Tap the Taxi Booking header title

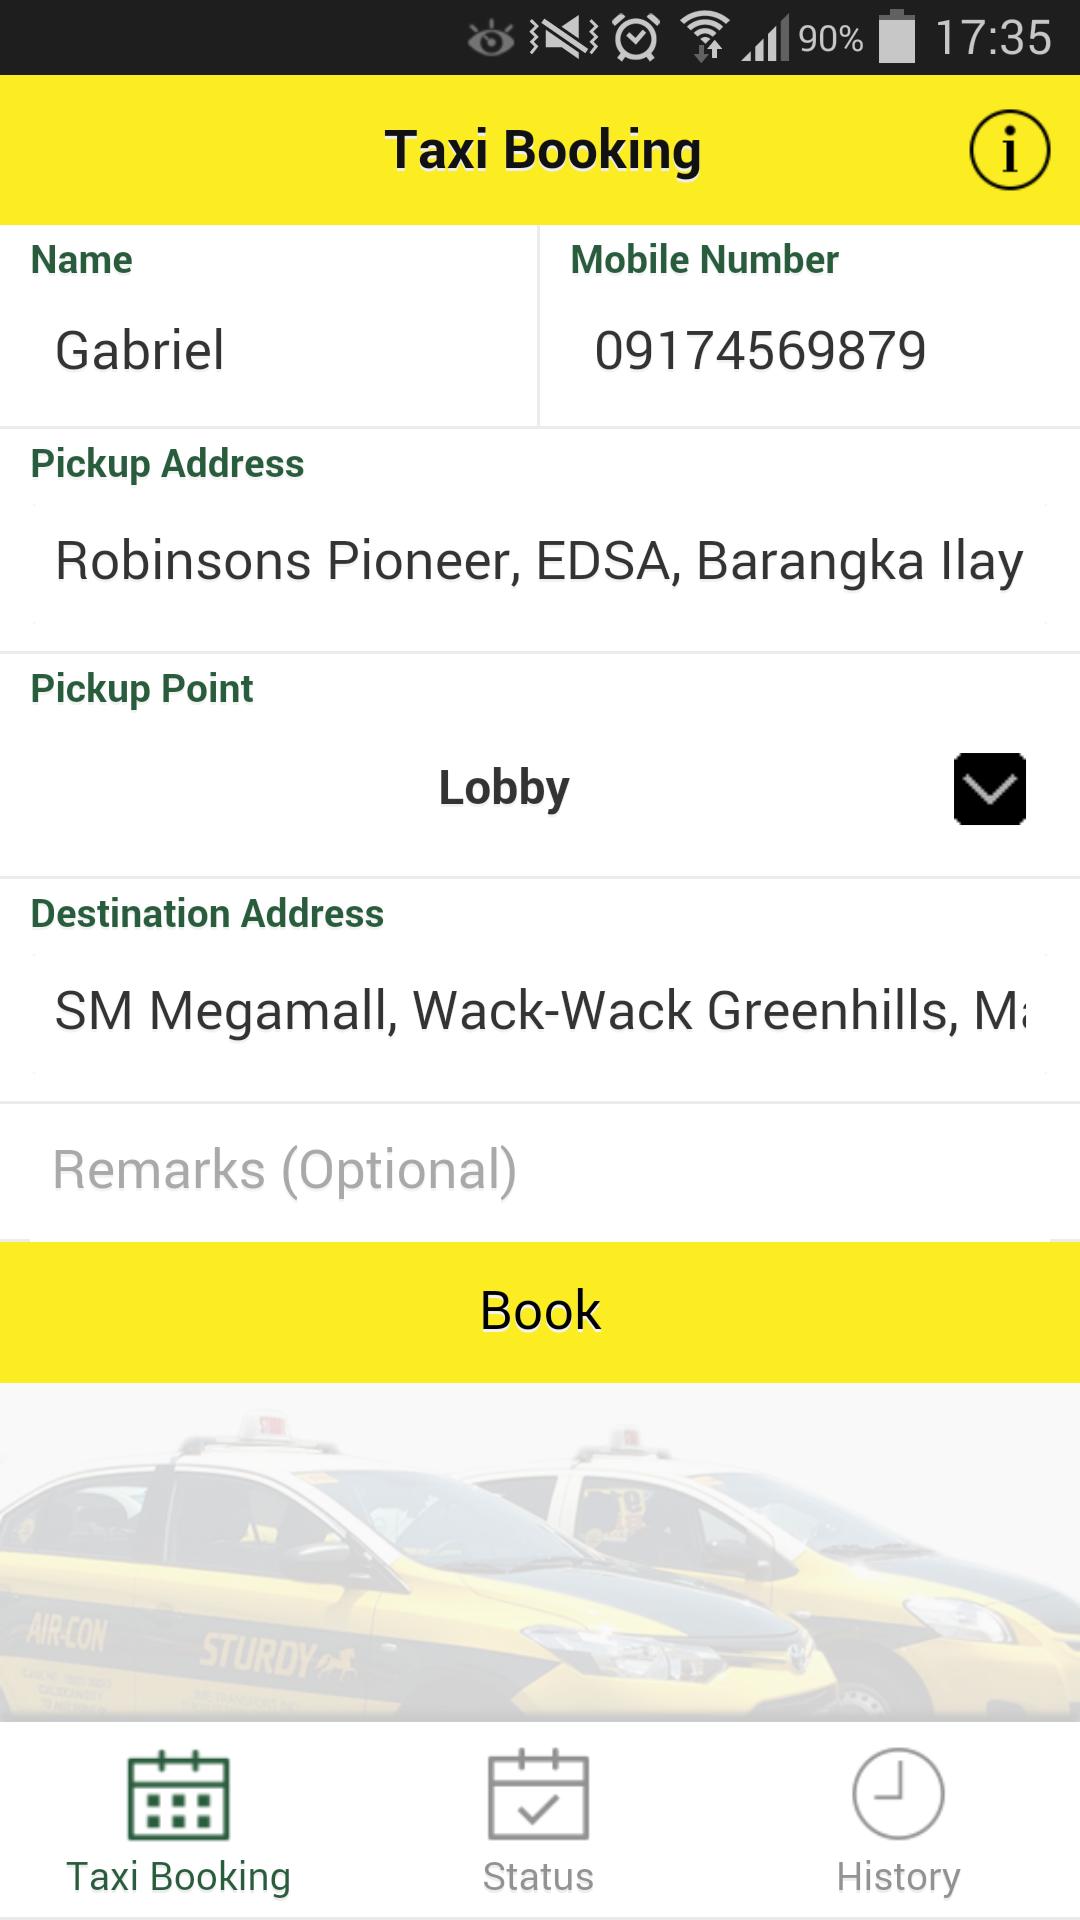pos(543,150)
